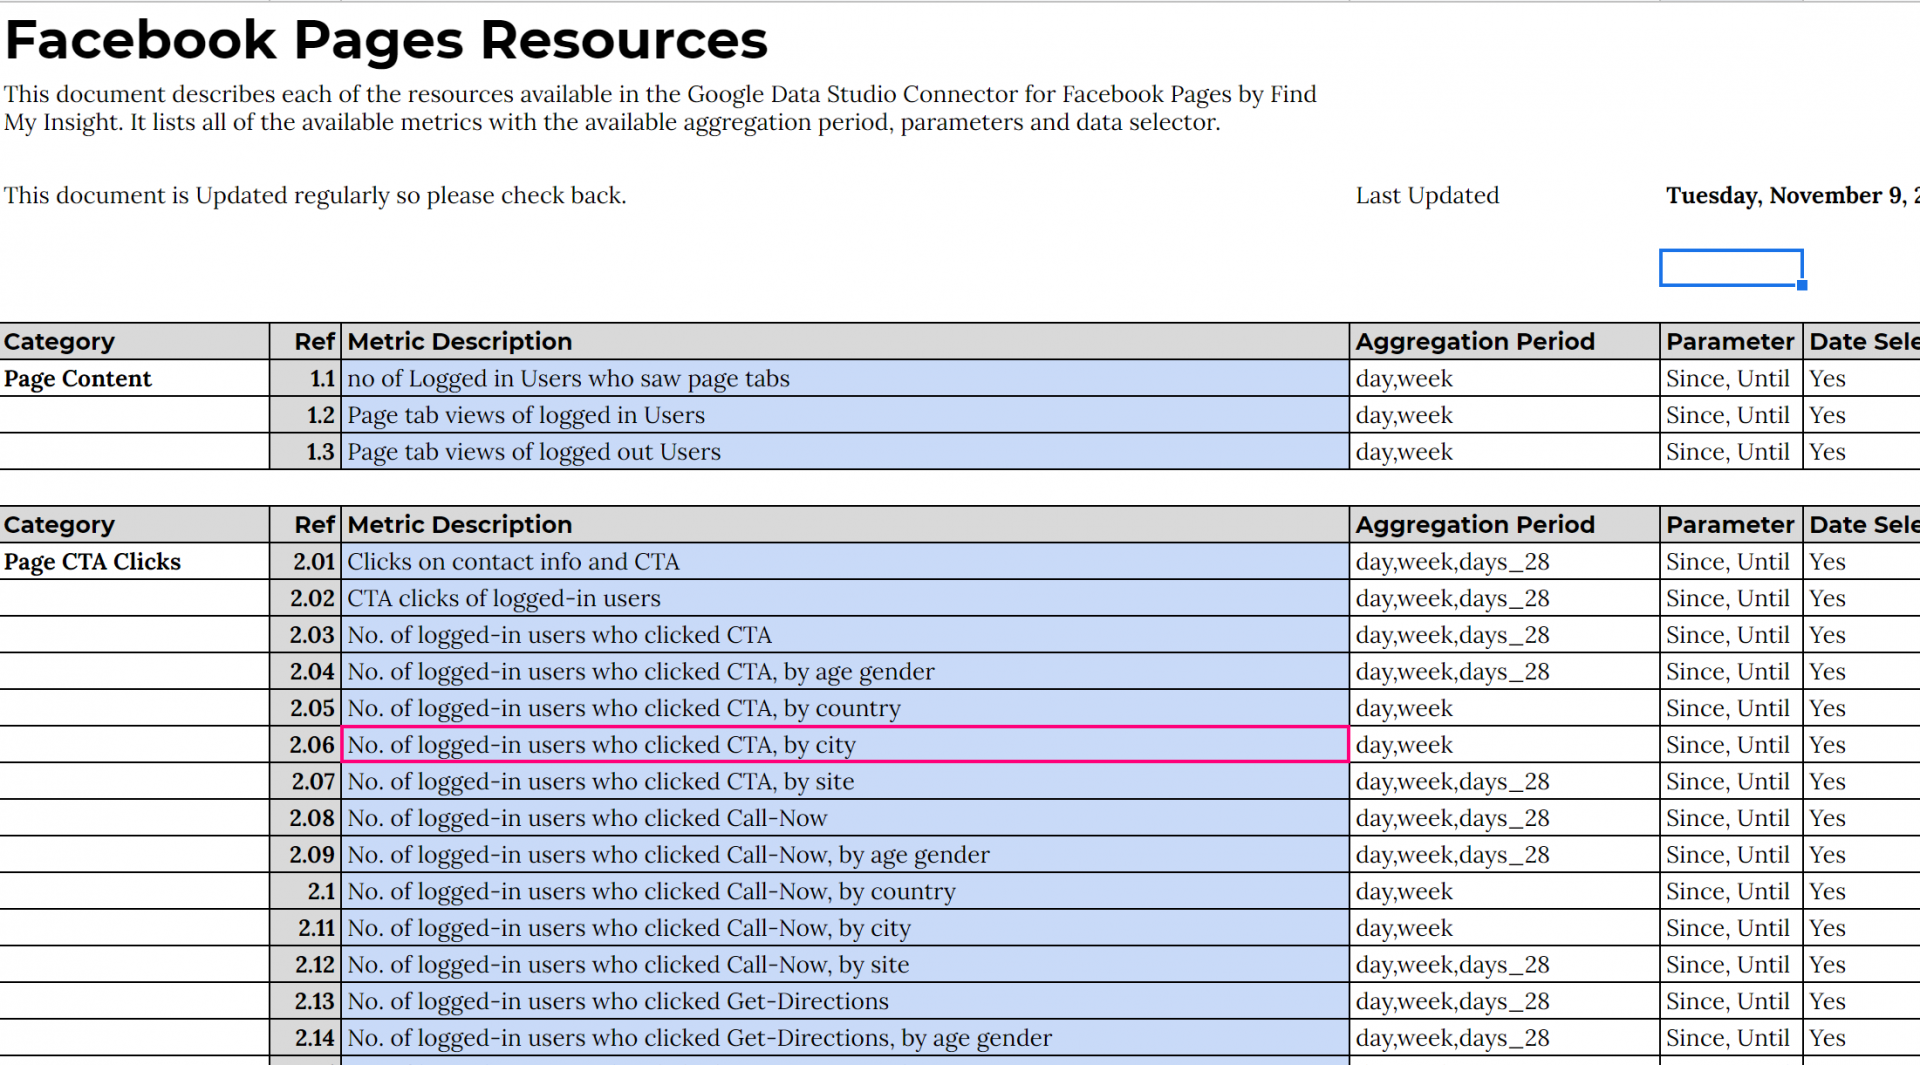Screen dimensions: 1920x1065
Task: Select Parameter header above the Page Content rows
Action: 1729,342
